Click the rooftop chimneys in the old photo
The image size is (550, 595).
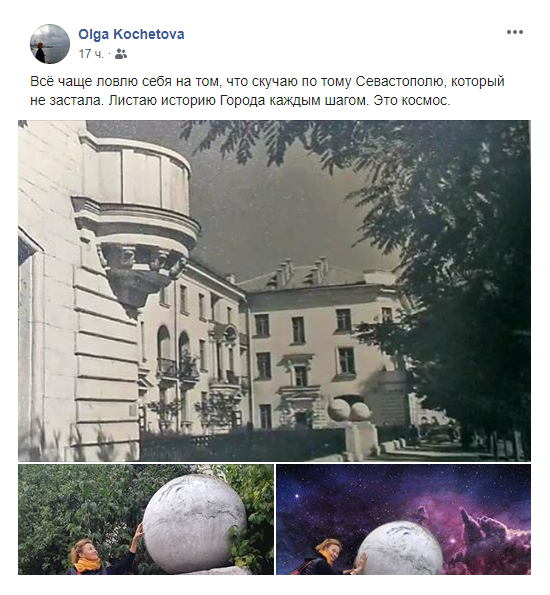coord(300,271)
